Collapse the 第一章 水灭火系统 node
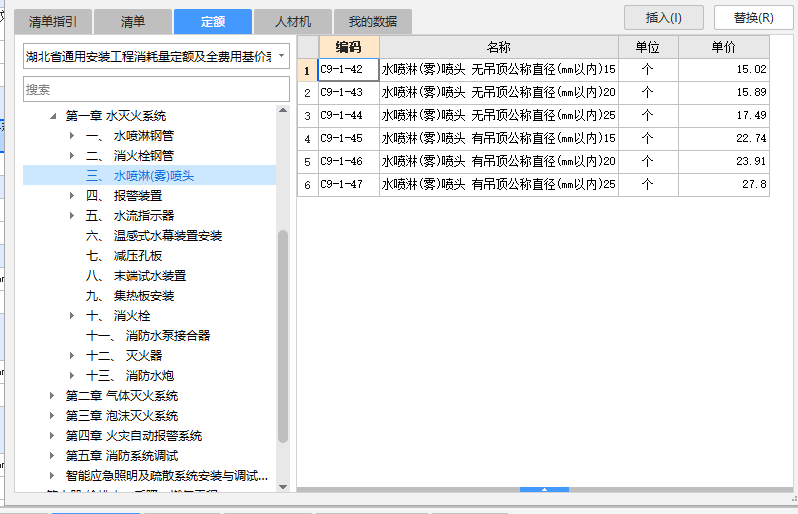Screen dimensions: 798x514 click(x=53, y=116)
